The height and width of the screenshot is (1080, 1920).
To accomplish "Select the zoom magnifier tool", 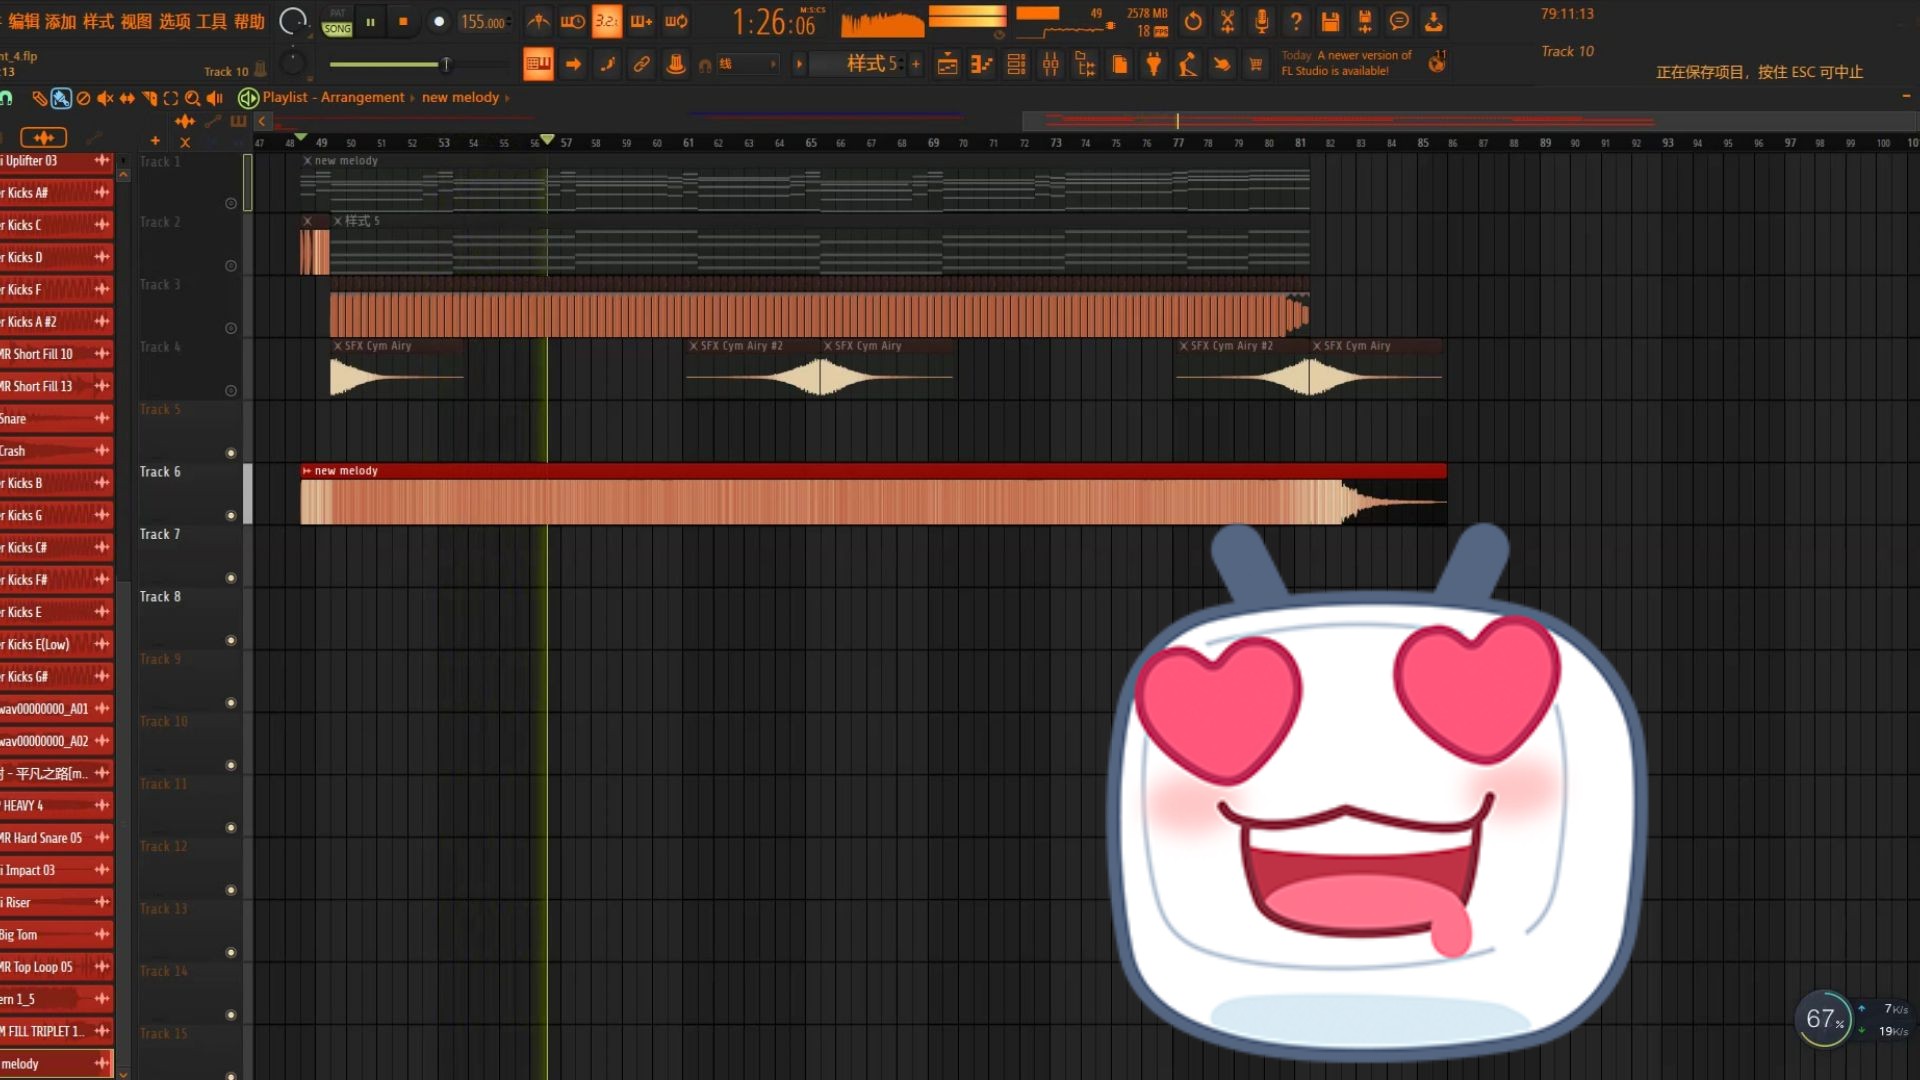I will [192, 98].
